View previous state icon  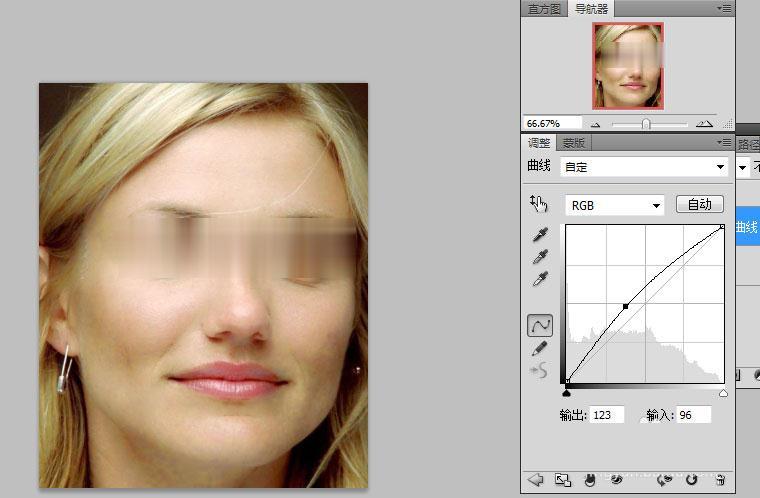(x=664, y=480)
